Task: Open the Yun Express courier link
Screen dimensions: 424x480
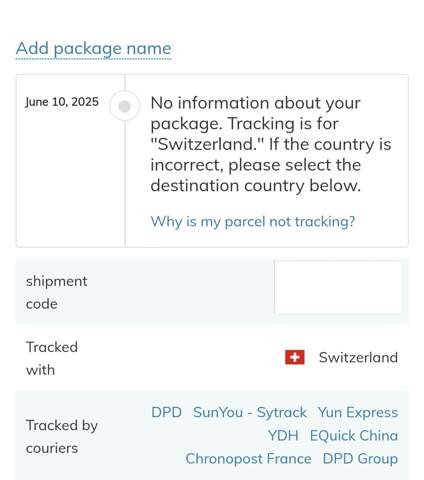Action: point(358,413)
